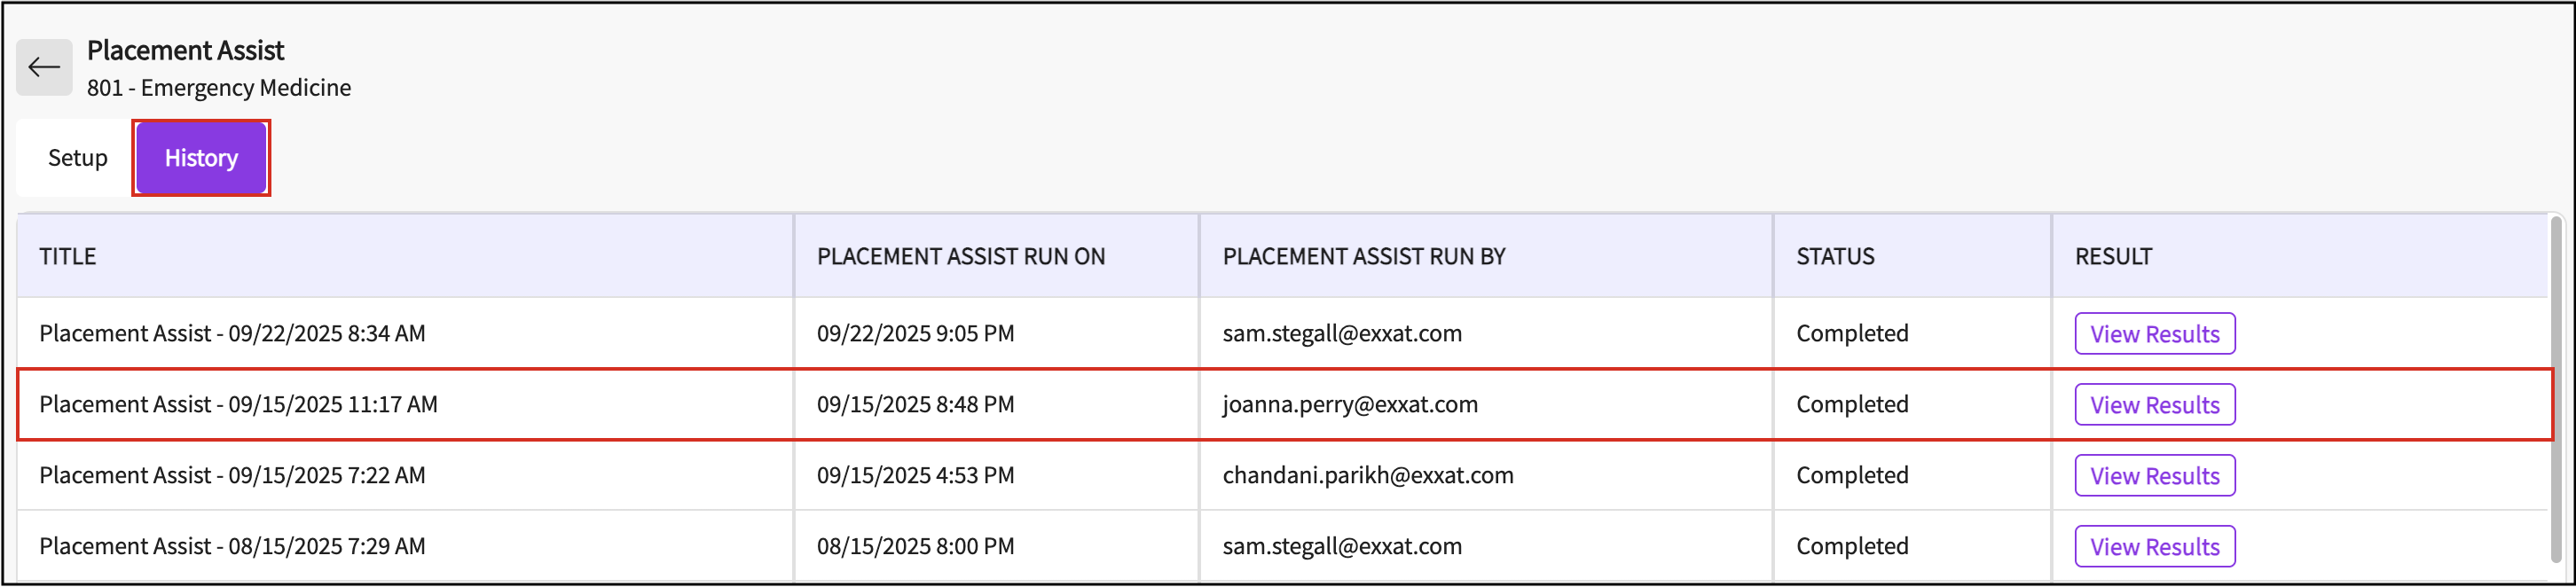Open View Results for joanna.perry's run
Viewport: 2576px width, 587px height.
2154,405
